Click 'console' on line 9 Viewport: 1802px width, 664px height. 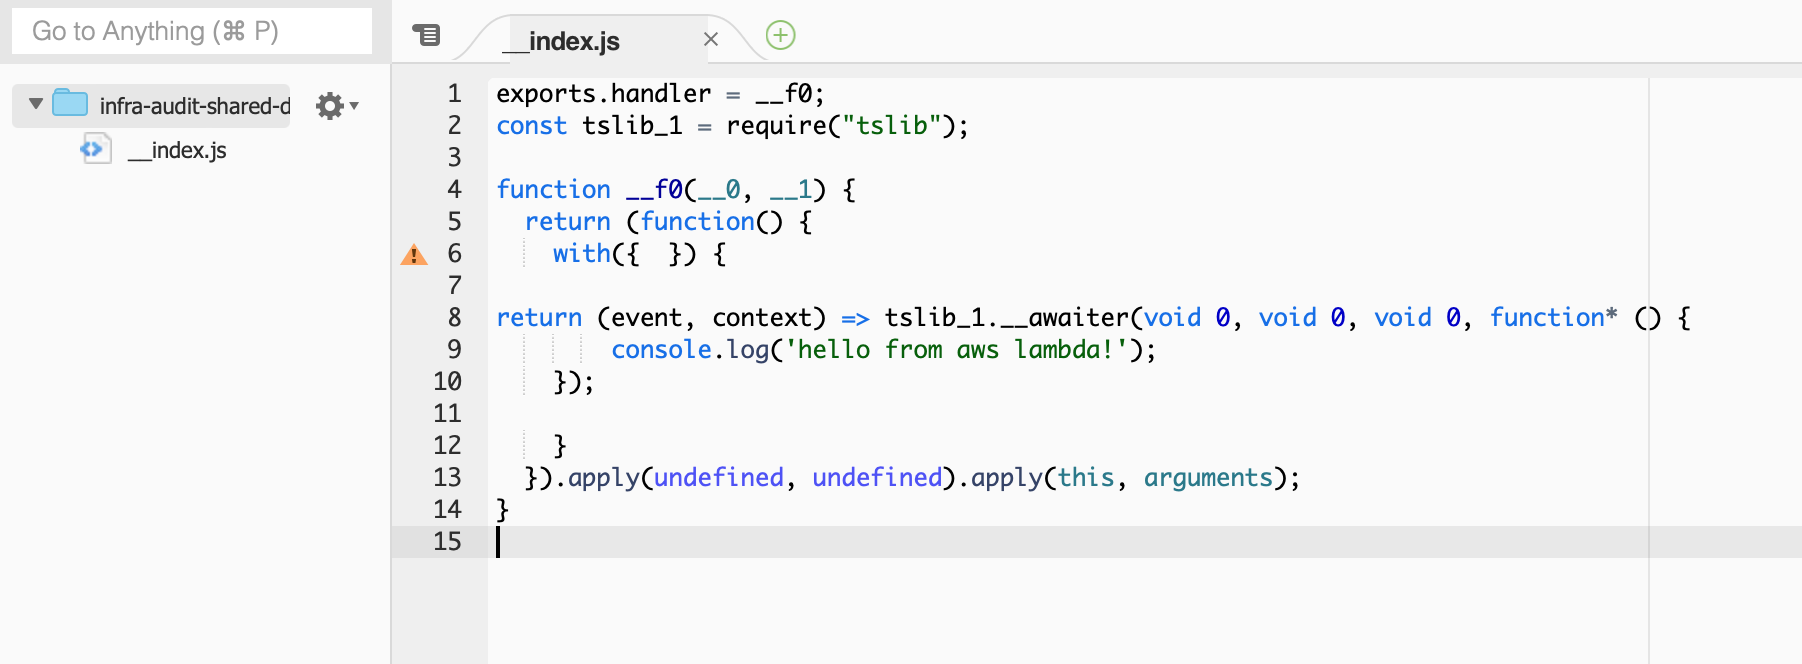click(x=662, y=349)
